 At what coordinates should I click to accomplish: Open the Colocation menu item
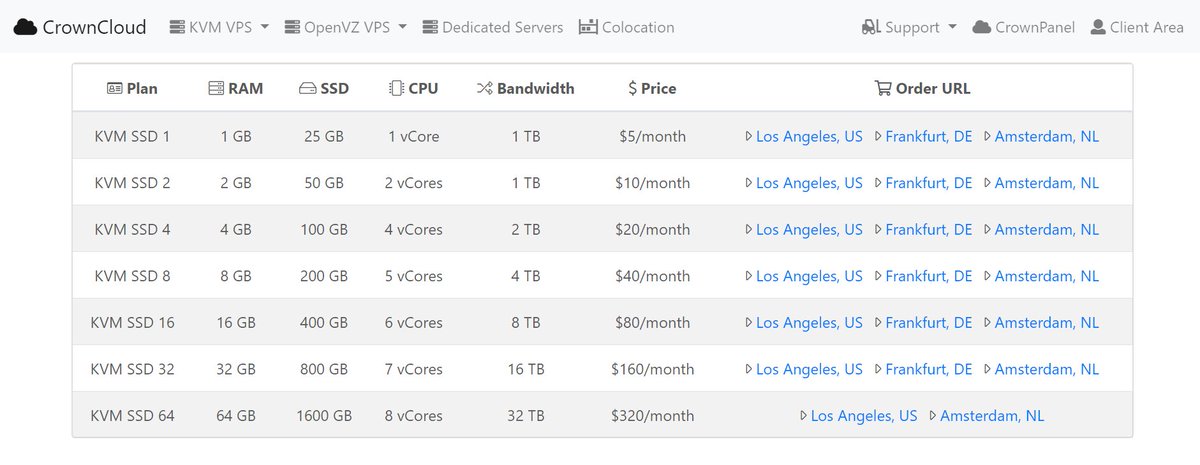click(627, 27)
